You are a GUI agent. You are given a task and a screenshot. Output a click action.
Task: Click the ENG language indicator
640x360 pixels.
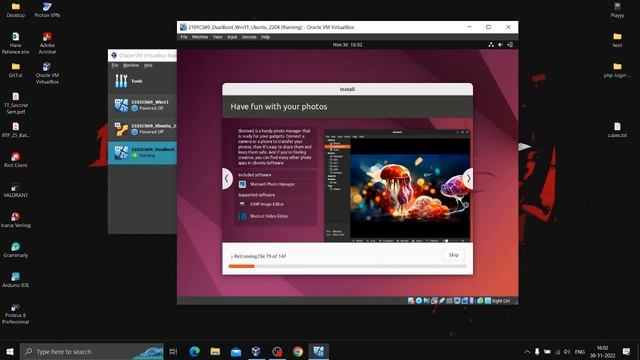580,352
